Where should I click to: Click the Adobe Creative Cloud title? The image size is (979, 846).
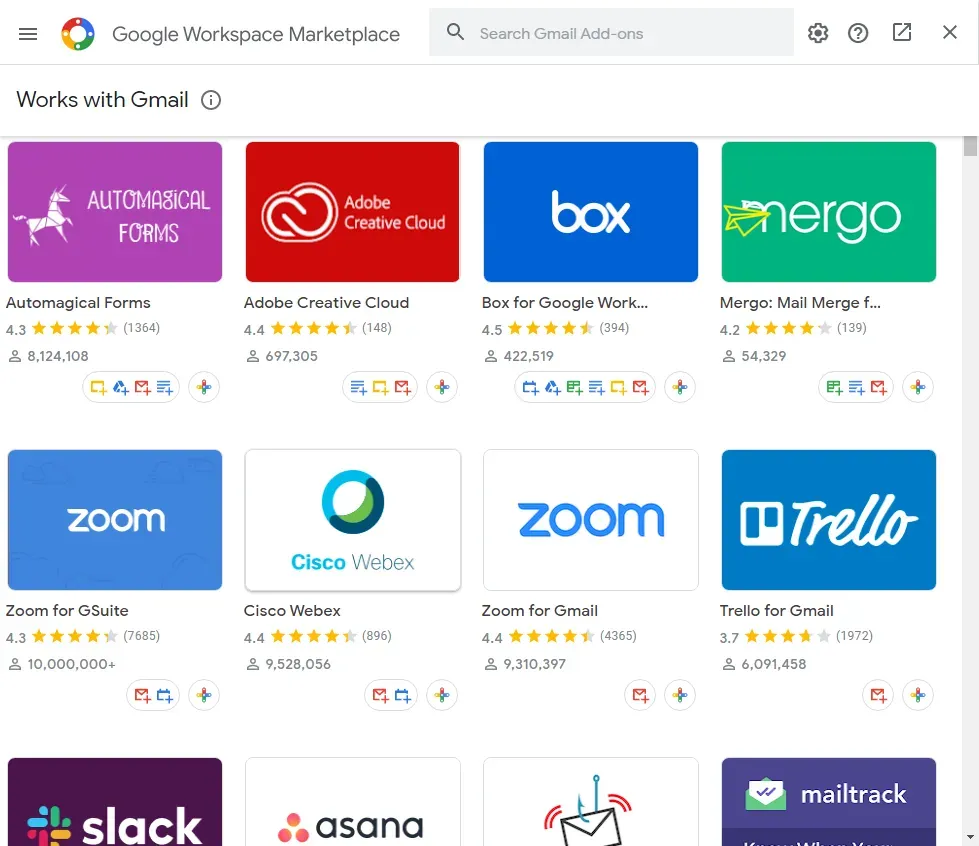pos(327,303)
